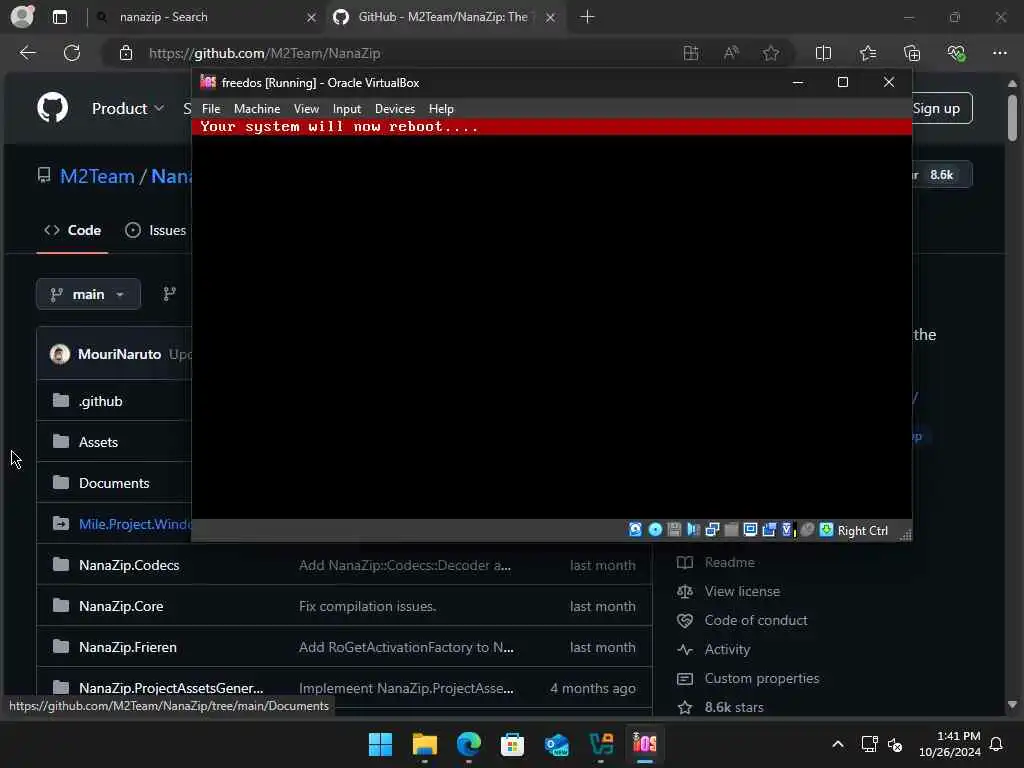Open the VirtualBox View menu
Screen dimensions: 1024x768
[306, 109]
